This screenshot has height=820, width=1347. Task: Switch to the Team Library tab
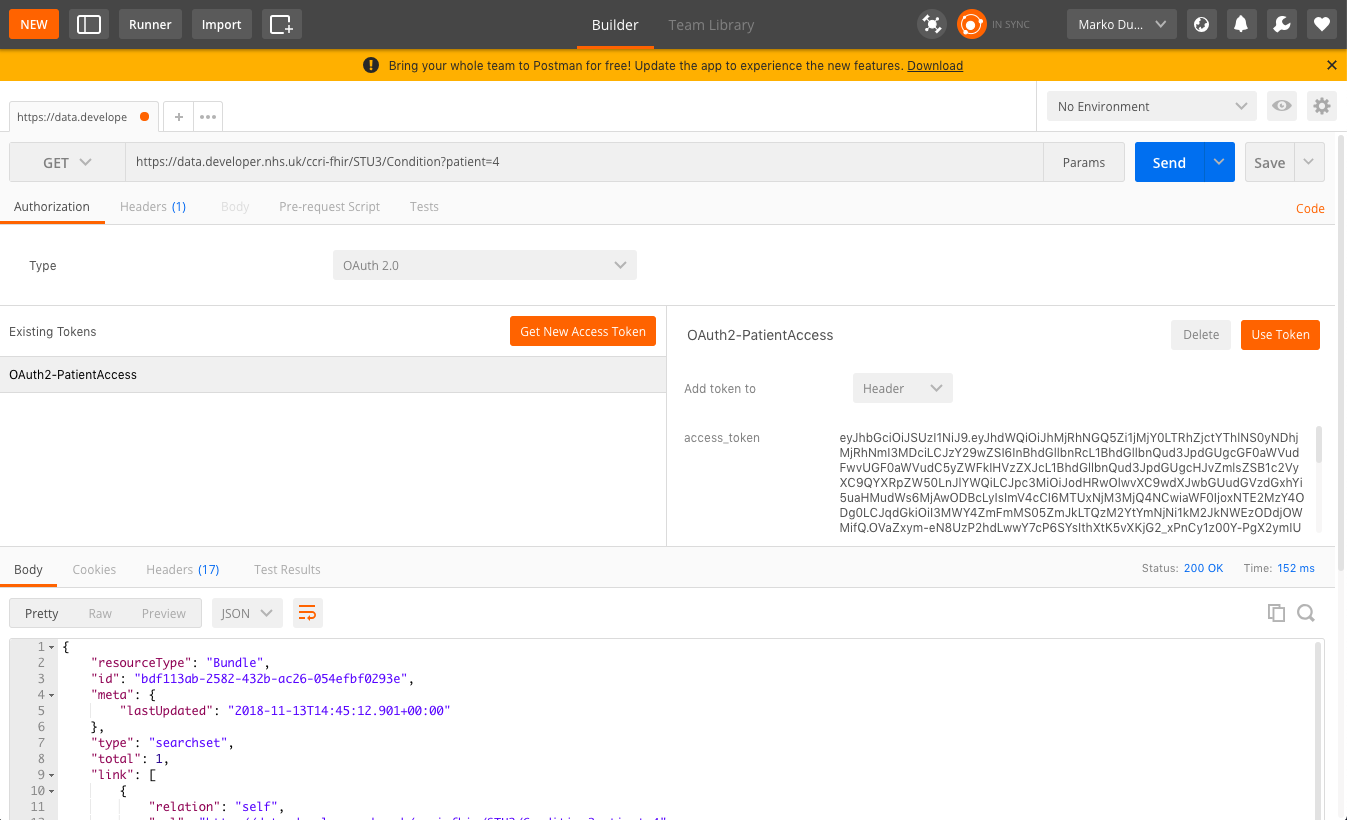click(x=711, y=25)
